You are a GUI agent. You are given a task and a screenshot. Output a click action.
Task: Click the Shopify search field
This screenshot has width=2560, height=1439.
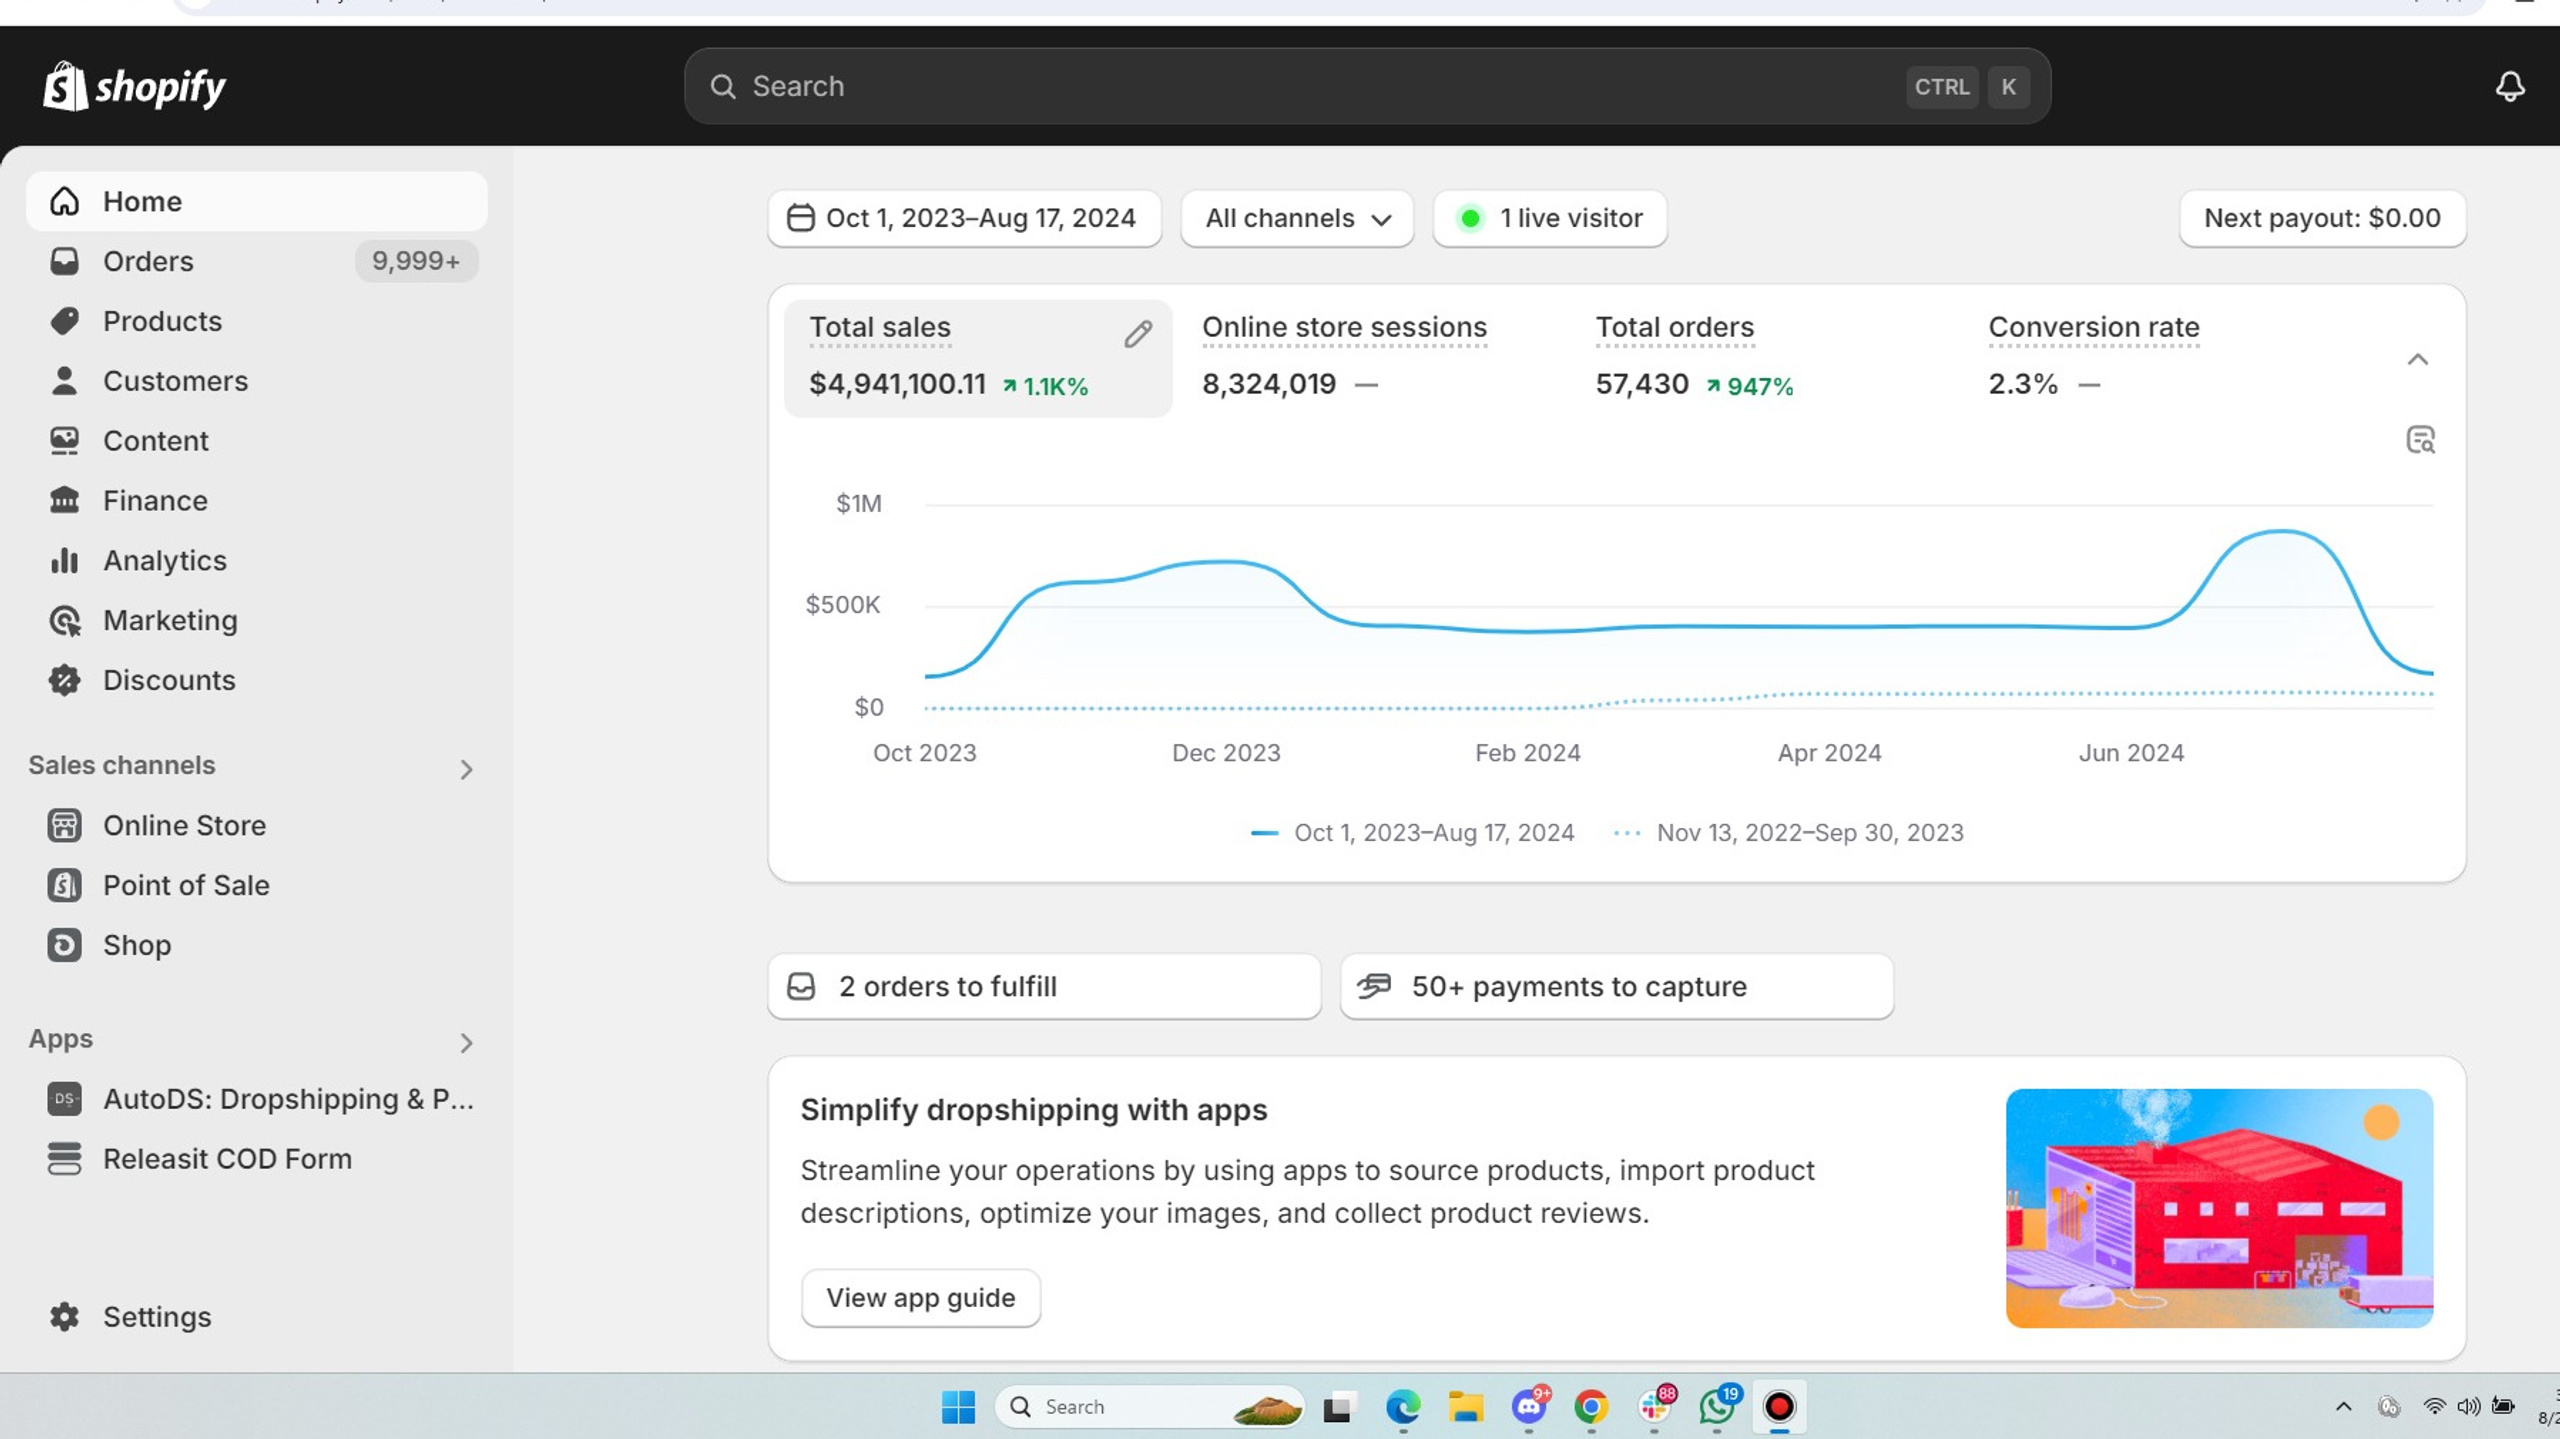click(x=1367, y=87)
